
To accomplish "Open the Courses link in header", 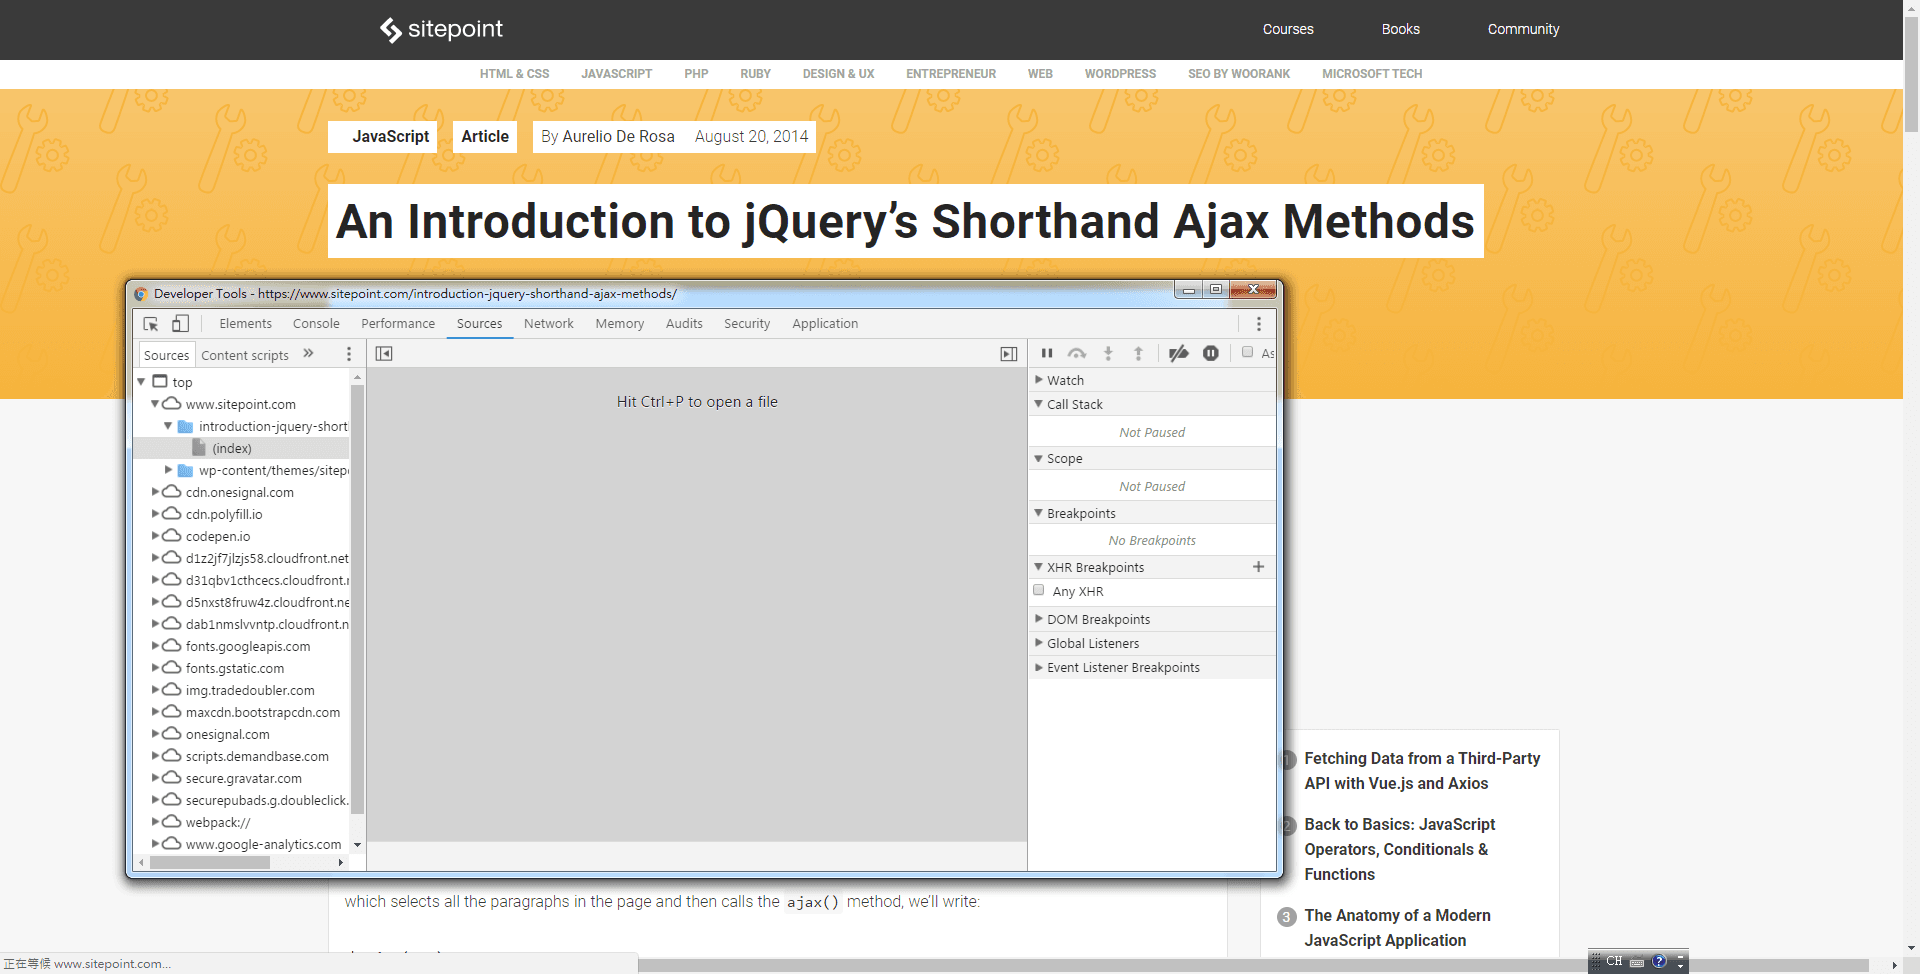I will tap(1288, 29).
